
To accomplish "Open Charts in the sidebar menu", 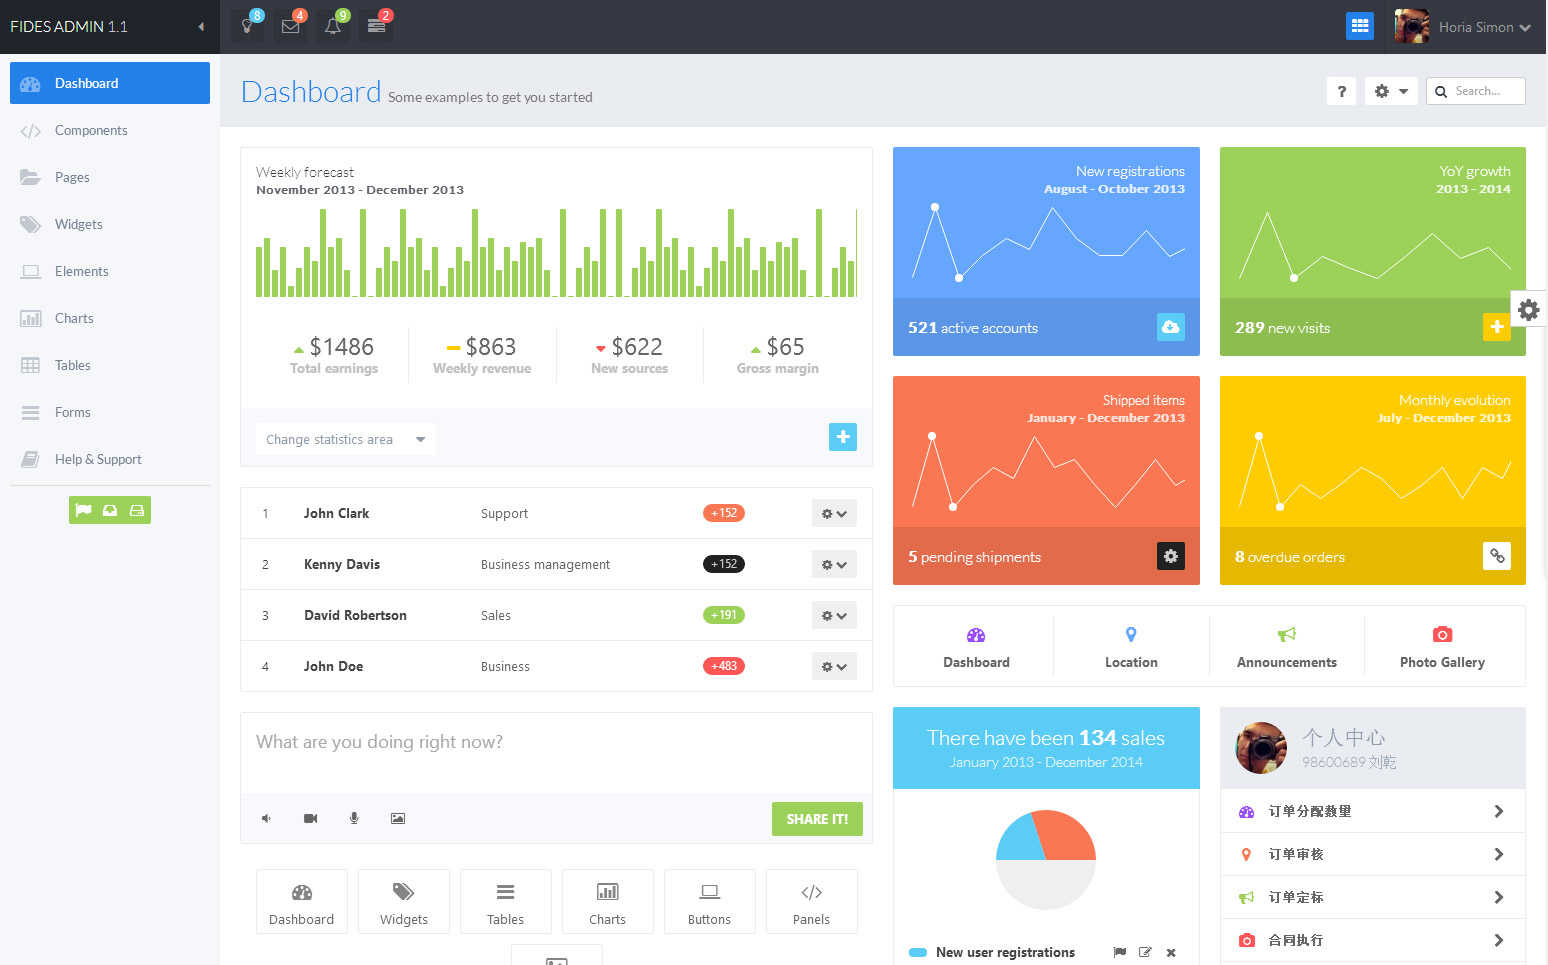I will 110,318.
